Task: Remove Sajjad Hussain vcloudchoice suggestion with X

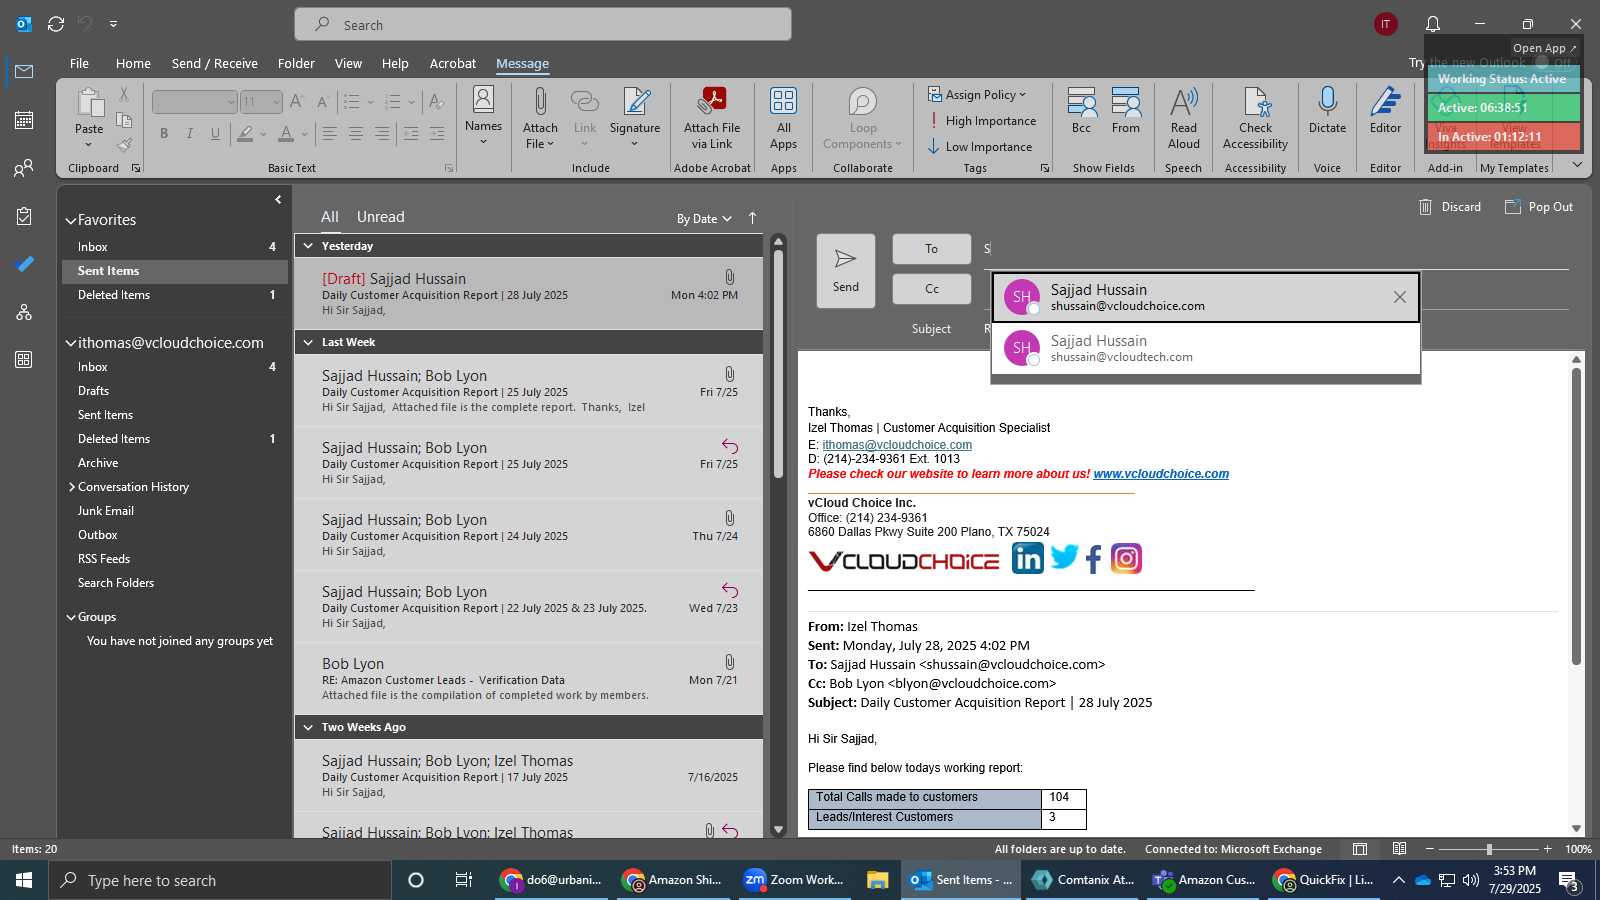Action: click(x=1400, y=297)
